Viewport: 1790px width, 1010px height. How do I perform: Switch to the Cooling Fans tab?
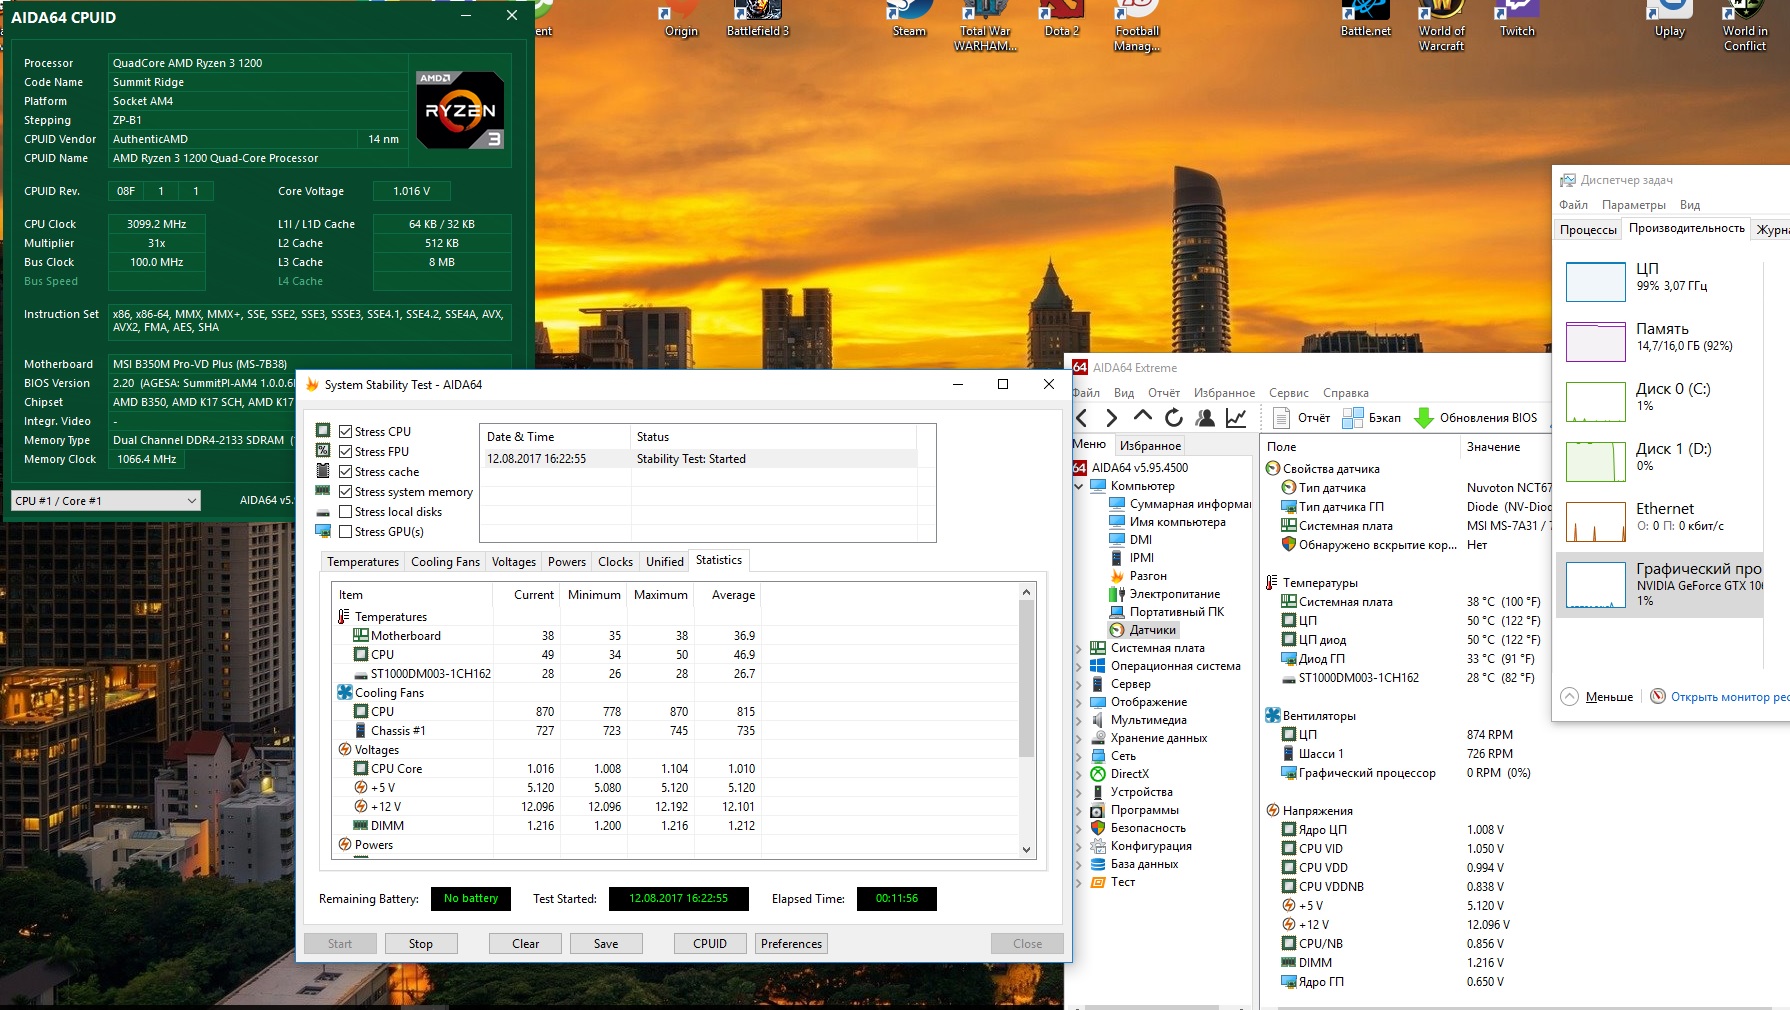click(x=445, y=562)
